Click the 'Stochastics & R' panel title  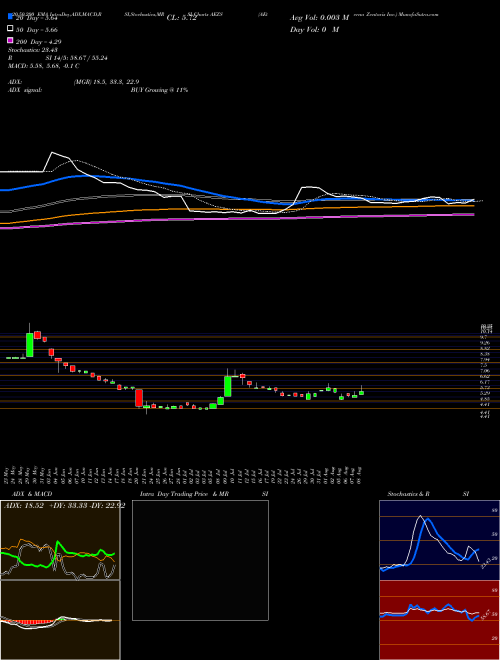408,494
